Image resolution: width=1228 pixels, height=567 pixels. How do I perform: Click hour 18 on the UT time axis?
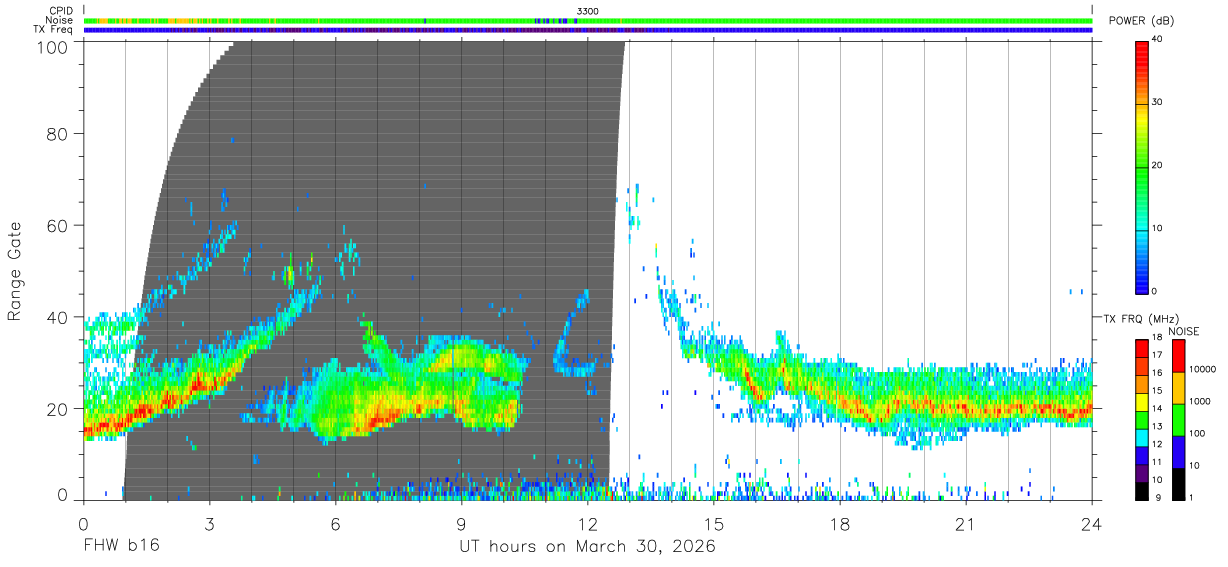pos(840,524)
